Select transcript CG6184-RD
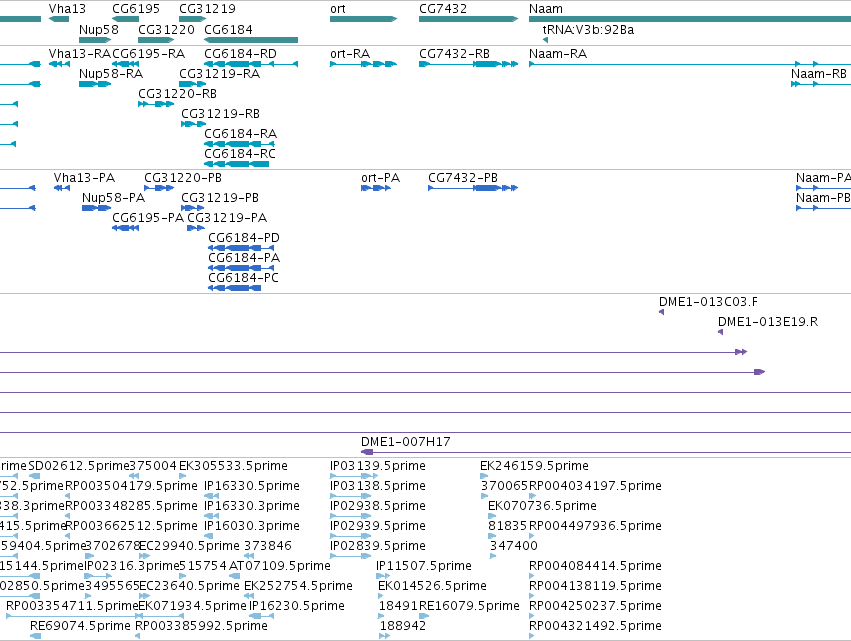Screen dimensions: 851x641 pyautogui.click(x=251, y=64)
